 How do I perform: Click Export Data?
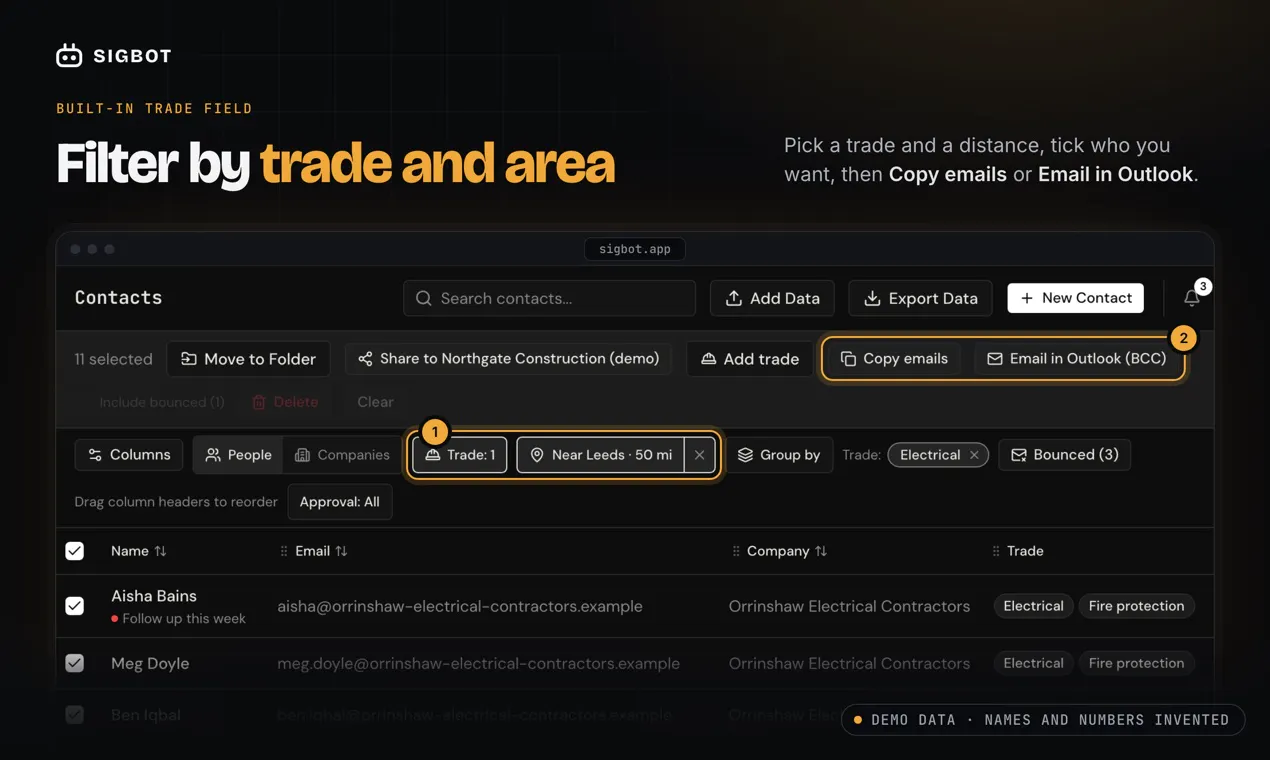pyautogui.click(x=921, y=298)
